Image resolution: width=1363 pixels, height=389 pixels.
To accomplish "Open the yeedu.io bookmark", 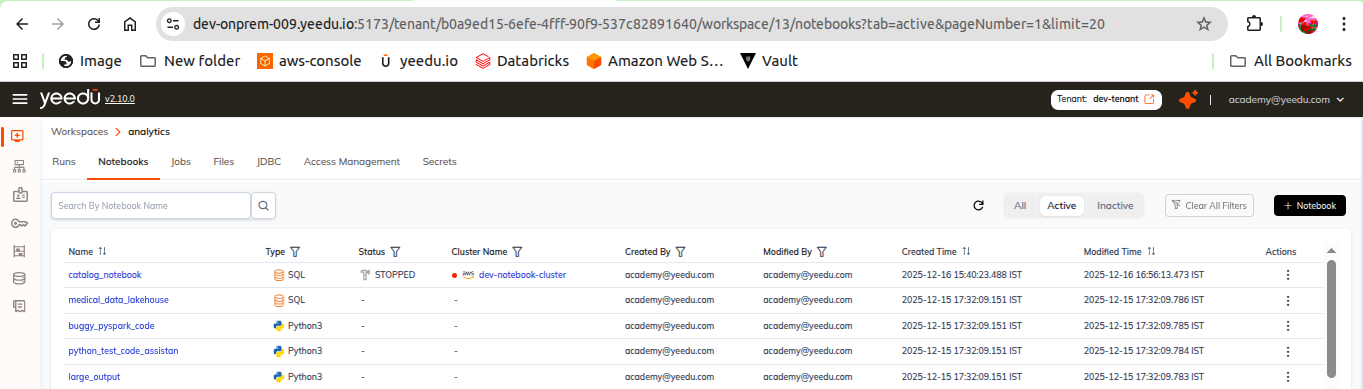I will click(418, 61).
